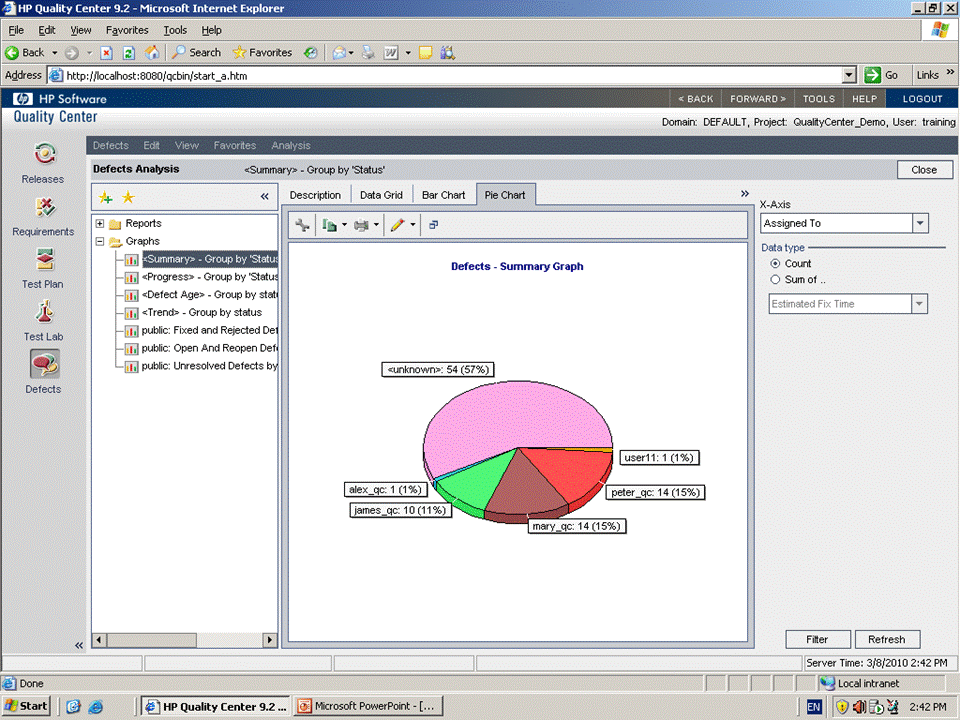Viewport: 960px width, 720px height.
Task: Click the graph settings wrench icon
Action: click(302, 225)
